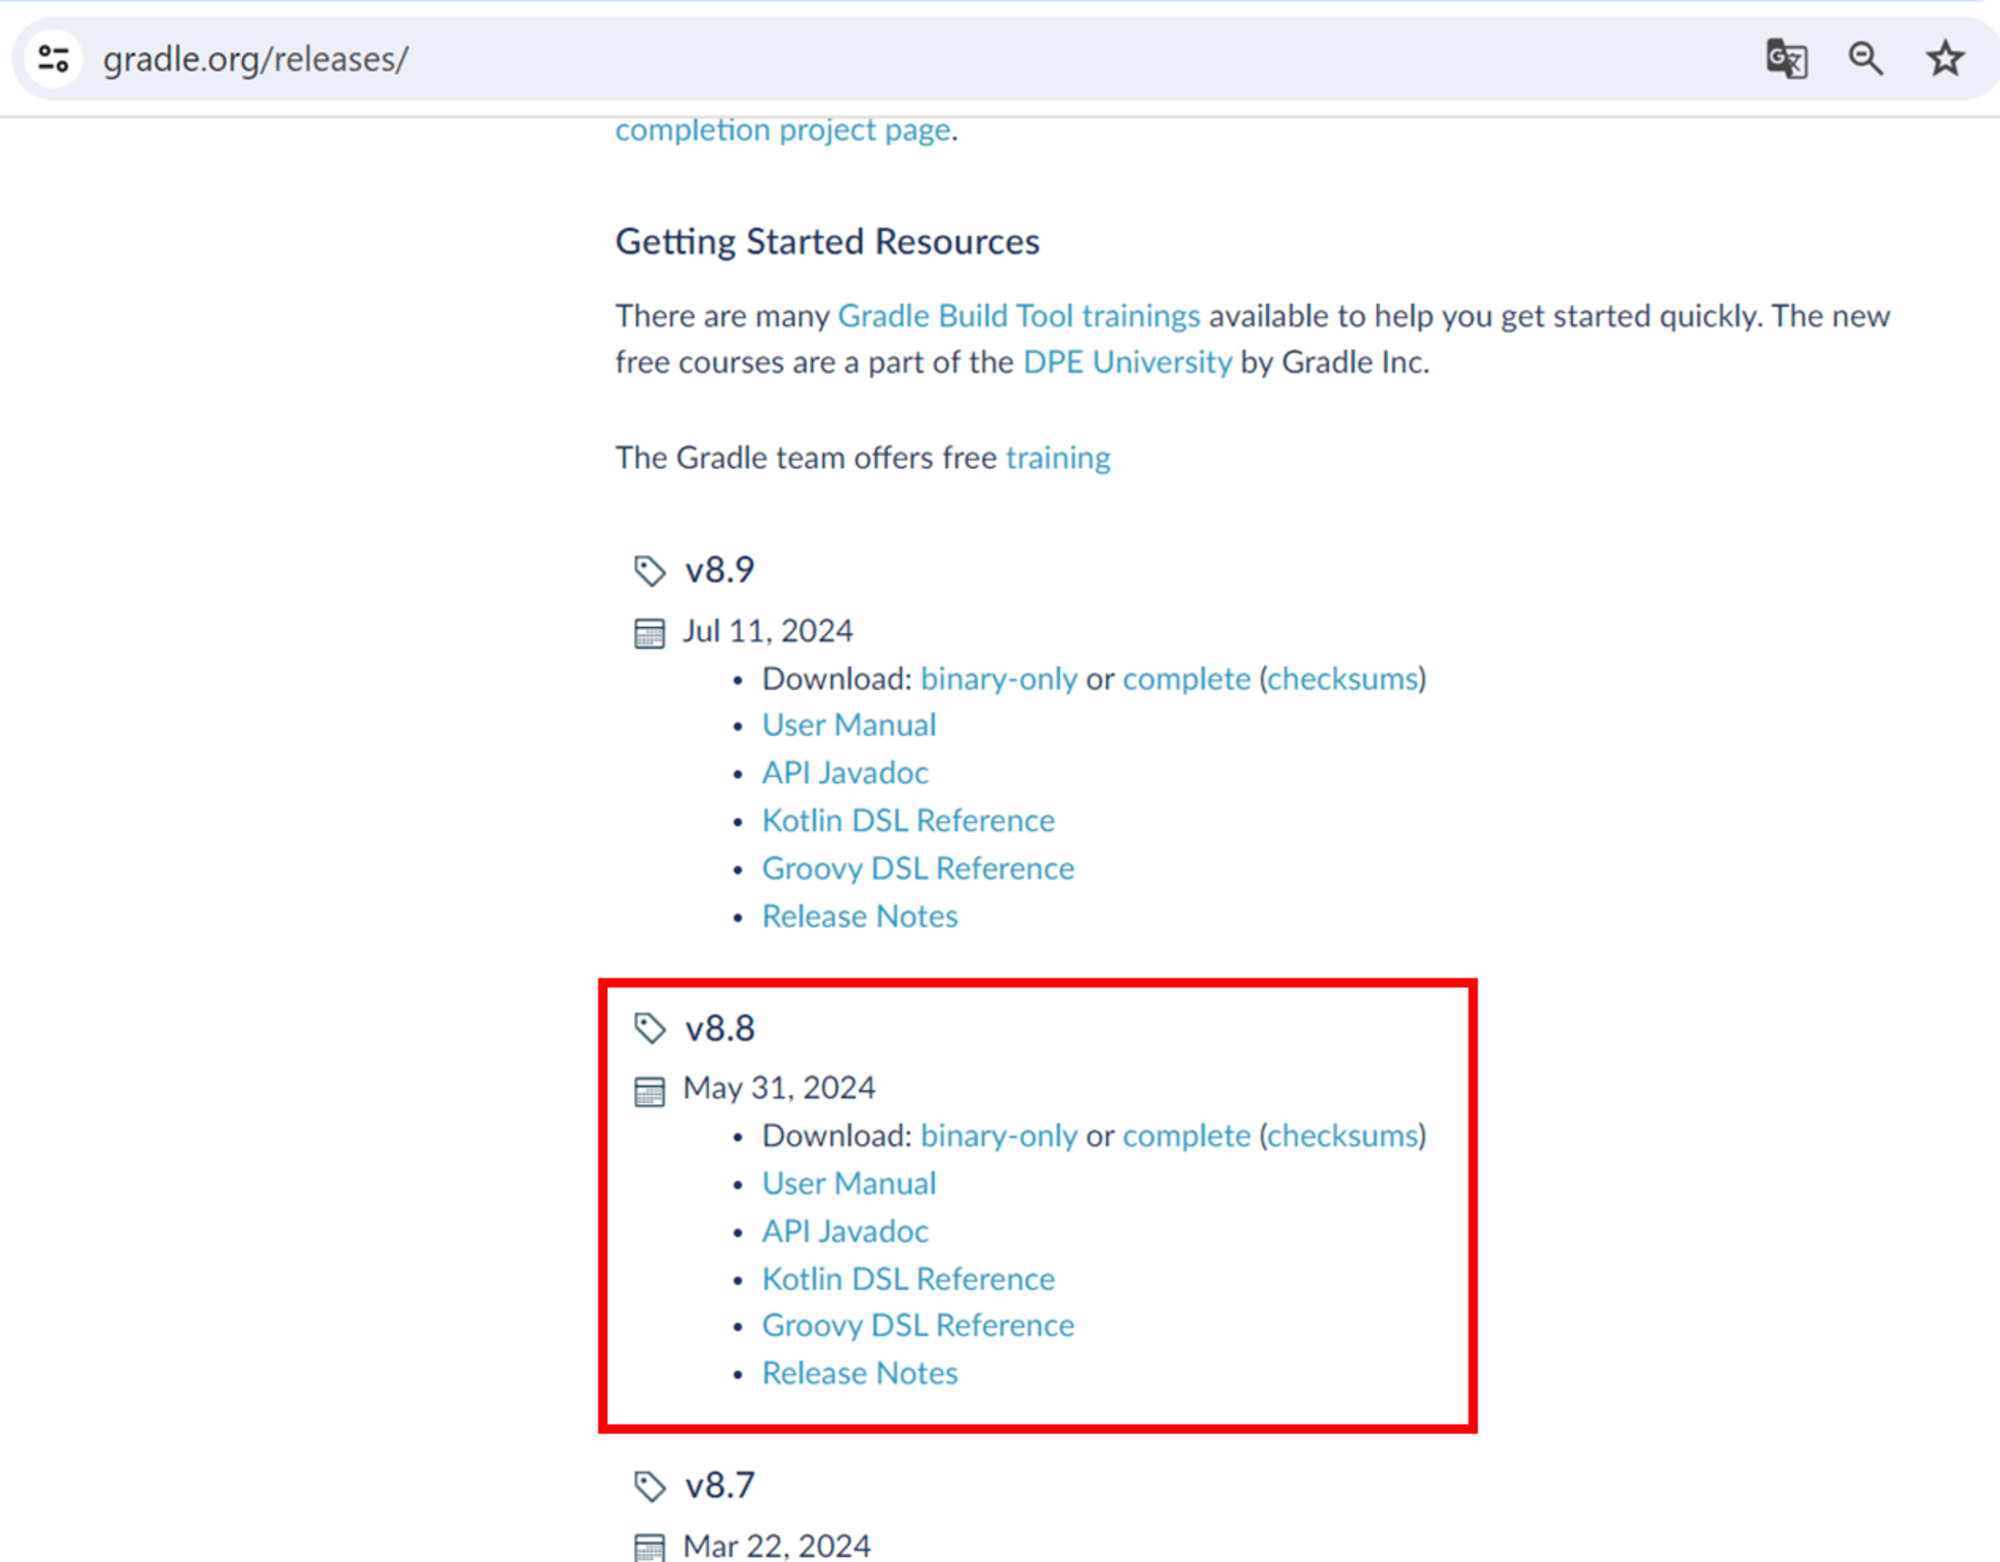
Task: Open the v8.9 User Manual
Action: (849, 725)
